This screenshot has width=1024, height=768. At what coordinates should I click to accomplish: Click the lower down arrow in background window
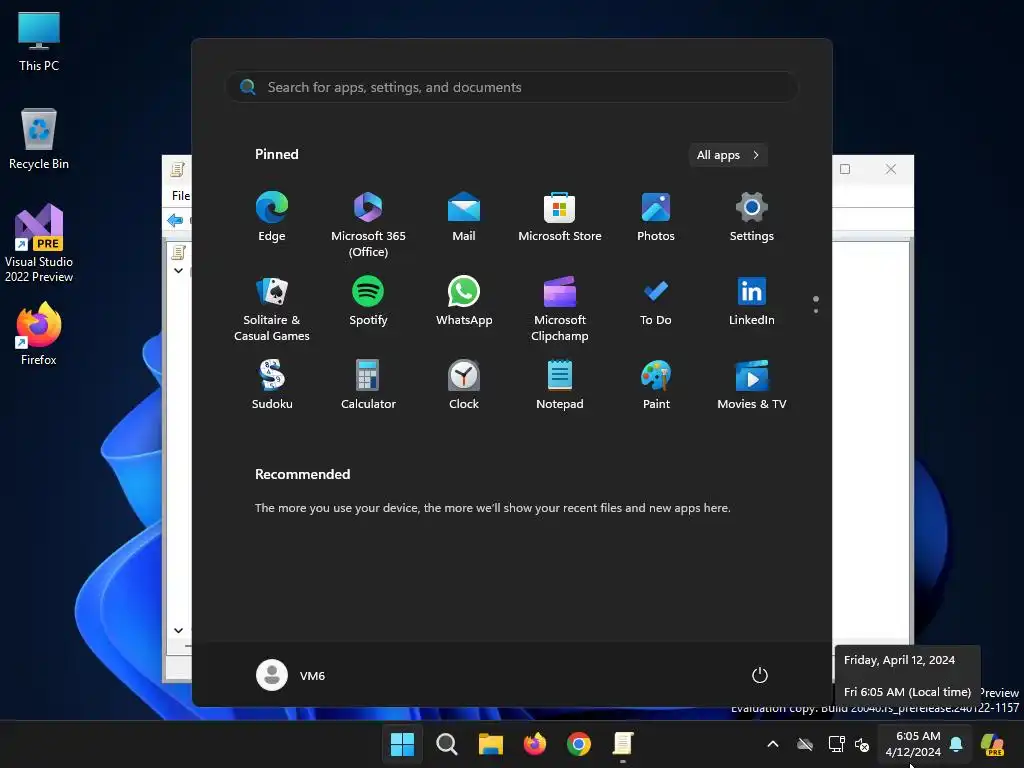178,630
